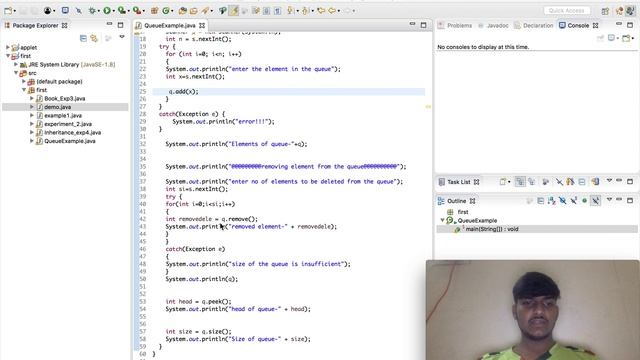Click the Coverage run icon
Image resolution: width=640 pixels, height=360 pixels.
tap(122, 11)
